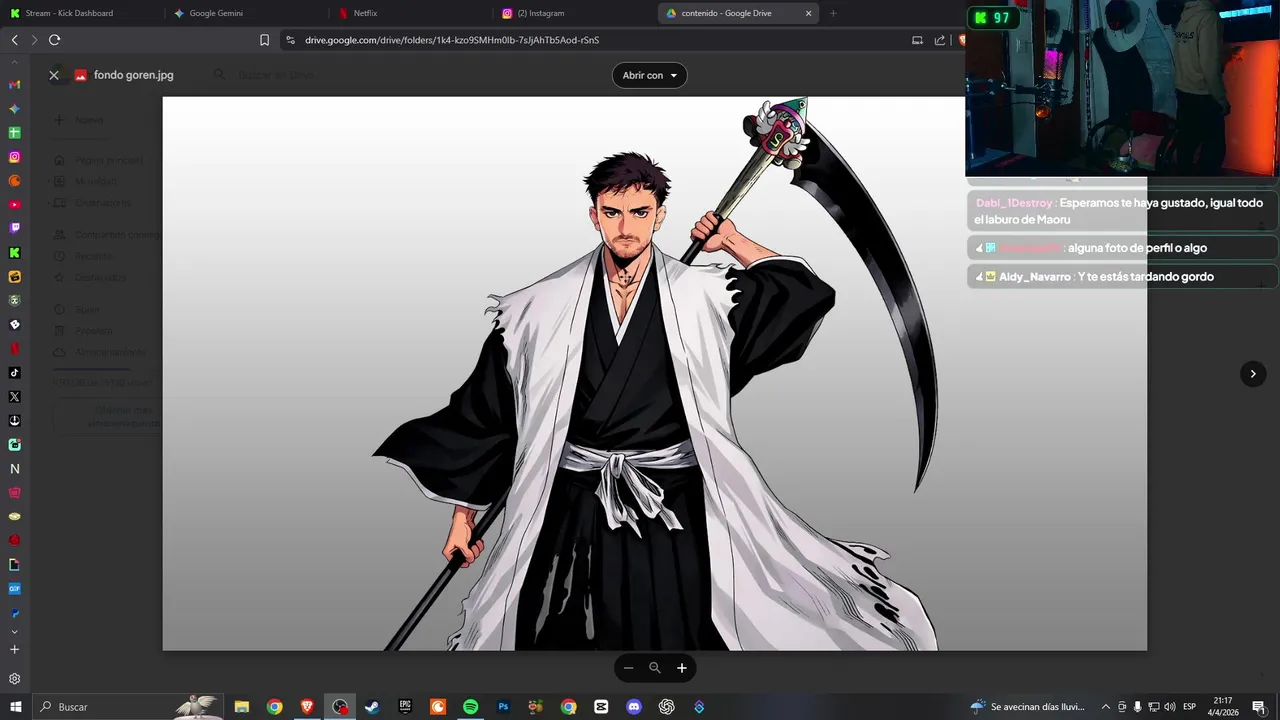Switch to the Stream - Kick Dashboard tab
Viewport: 1280px width, 720px height.
point(80,13)
